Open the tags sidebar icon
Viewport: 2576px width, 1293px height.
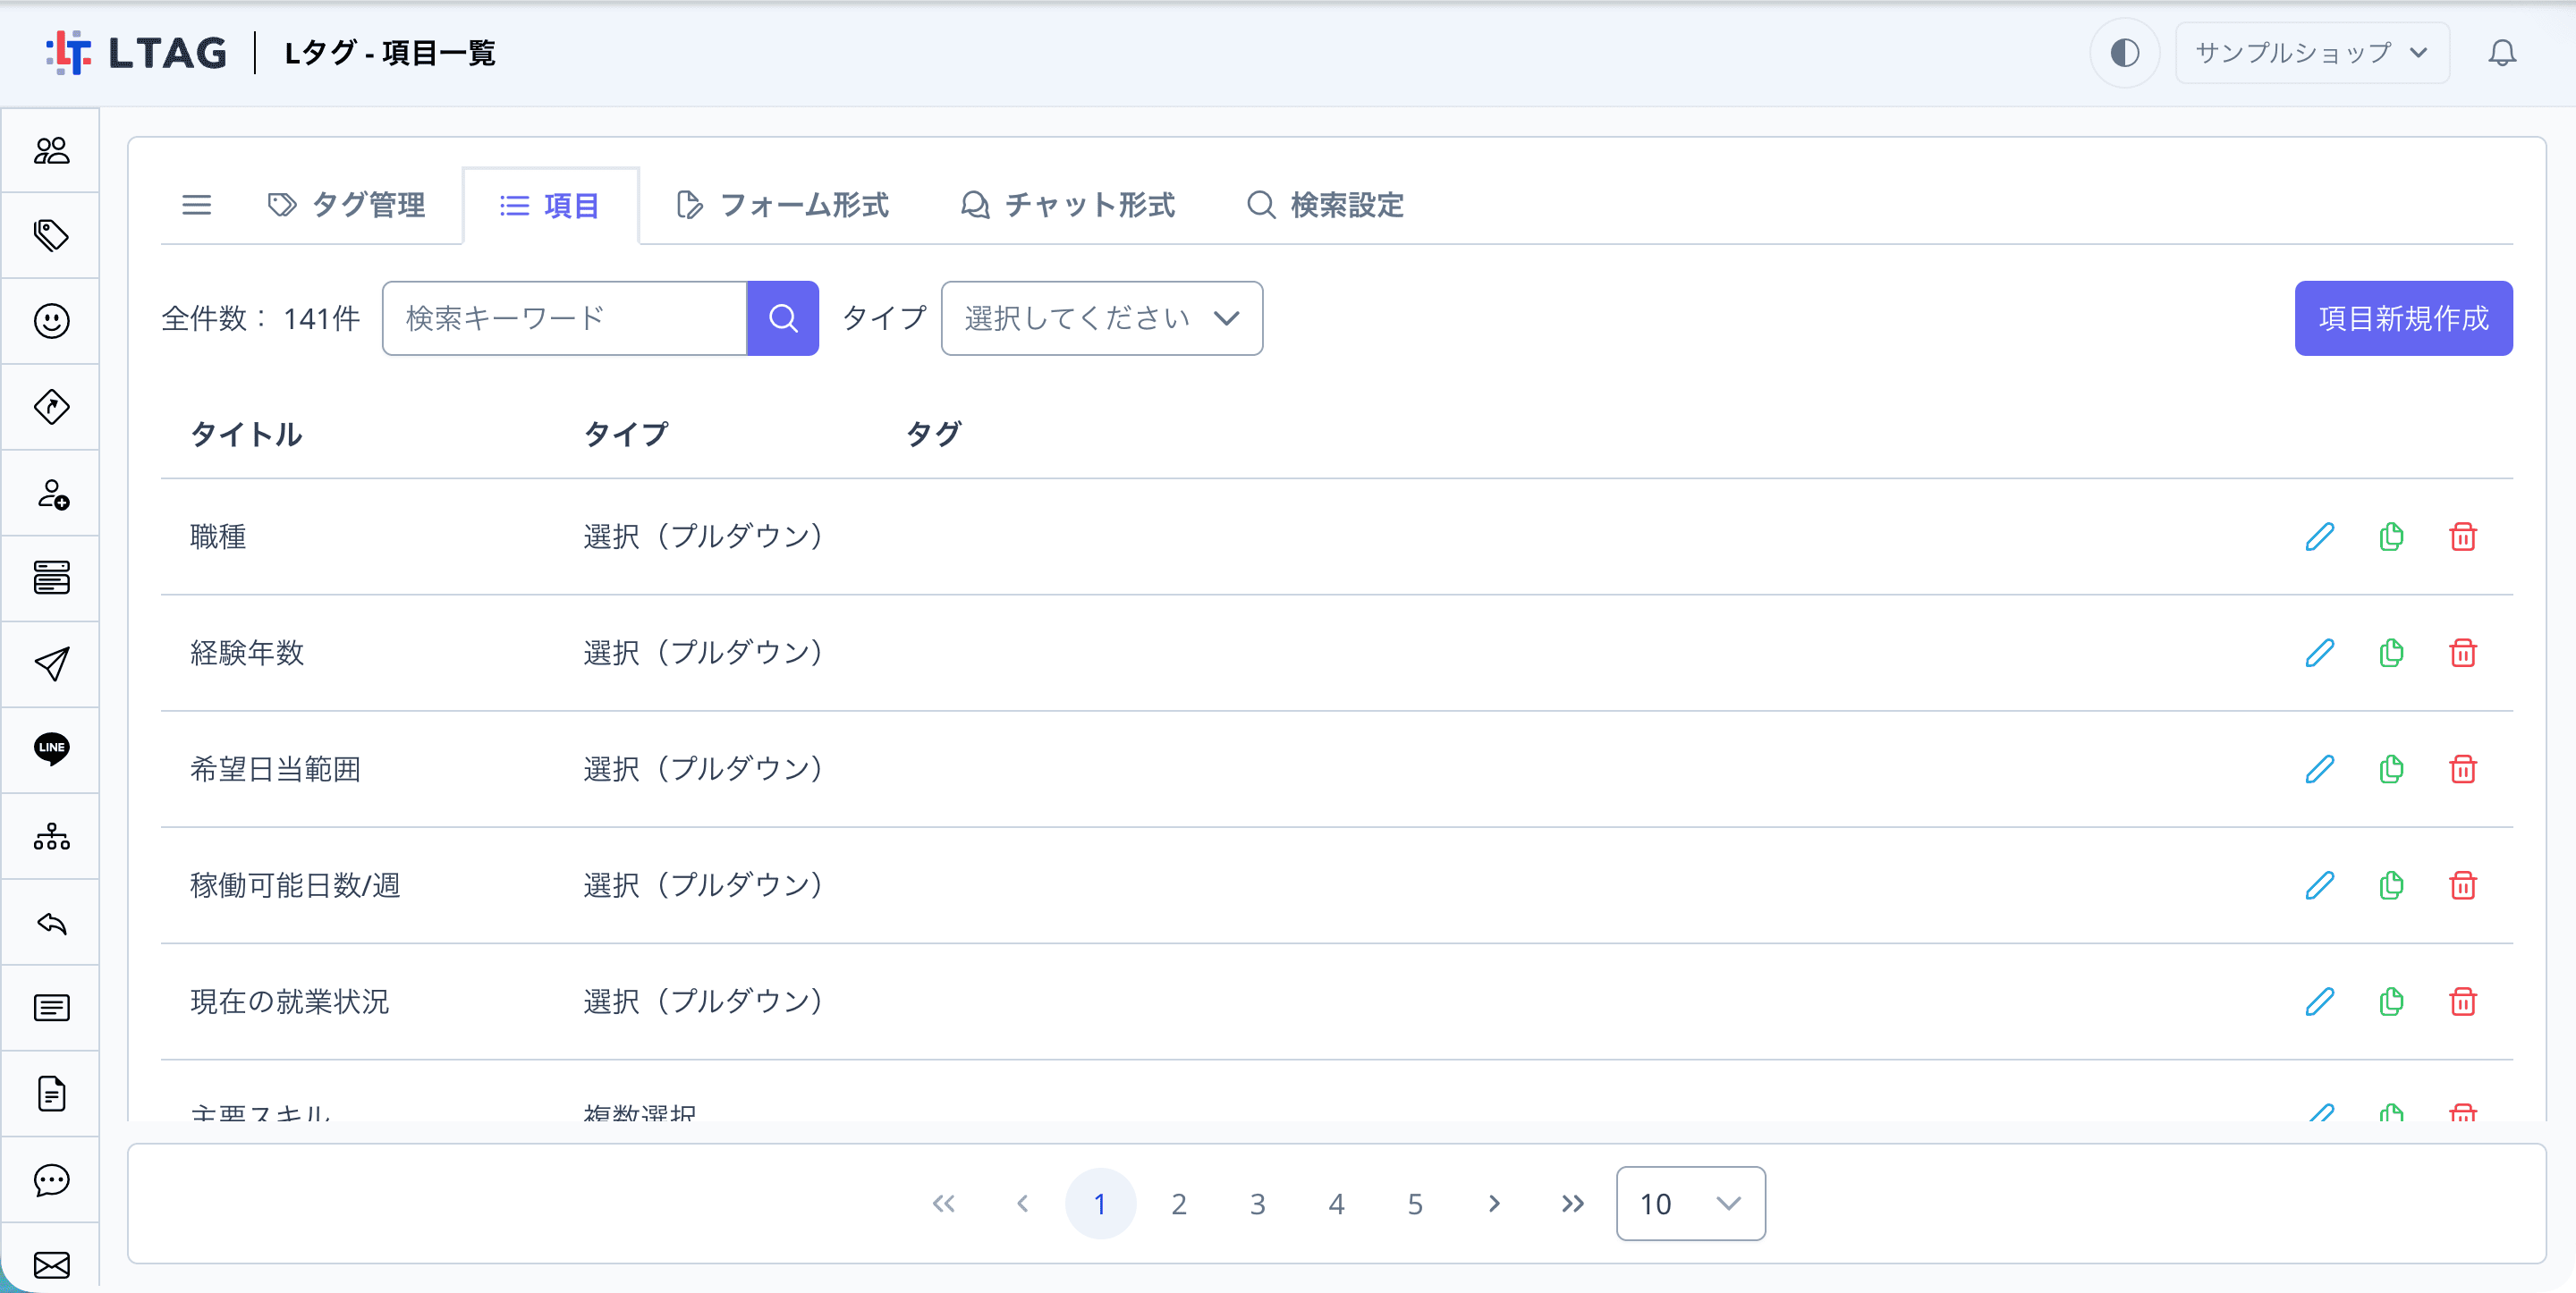(x=51, y=236)
